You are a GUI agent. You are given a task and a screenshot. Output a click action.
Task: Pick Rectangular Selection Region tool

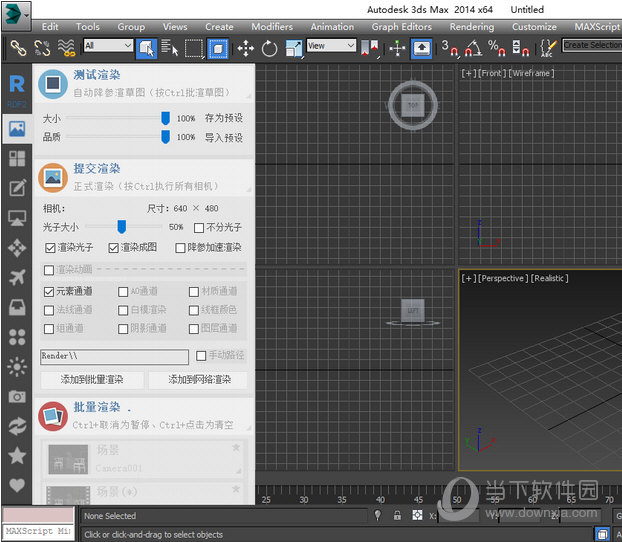pyautogui.click(x=194, y=48)
